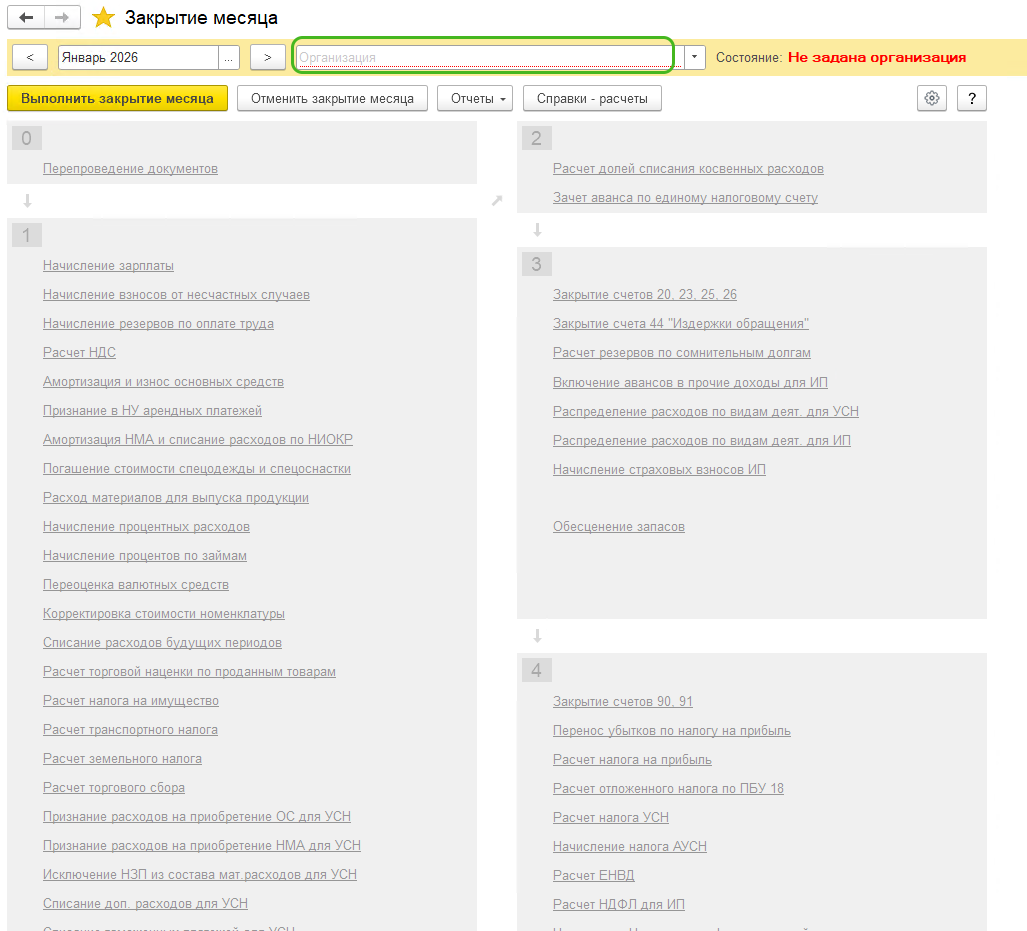
Task: Open Справки - расчеты menu
Action: pos(592,98)
